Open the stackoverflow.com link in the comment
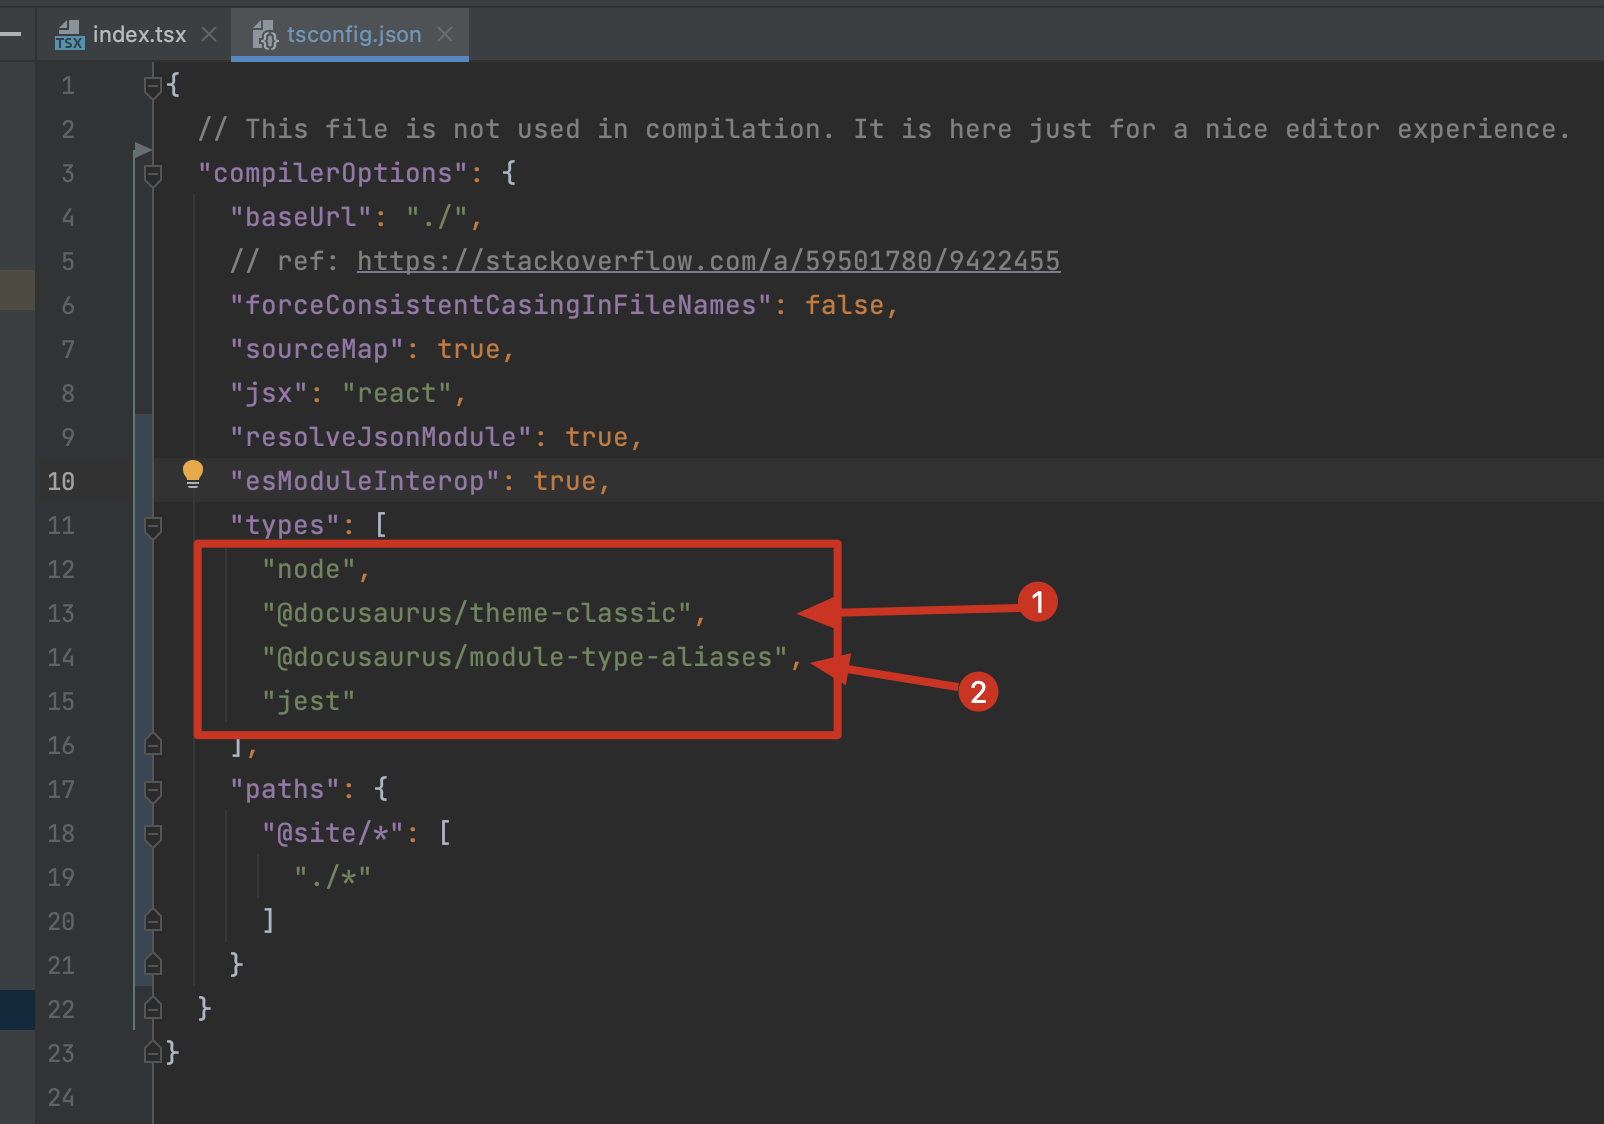This screenshot has width=1604, height=1124. pyautogui.click(x=708, y=261)
